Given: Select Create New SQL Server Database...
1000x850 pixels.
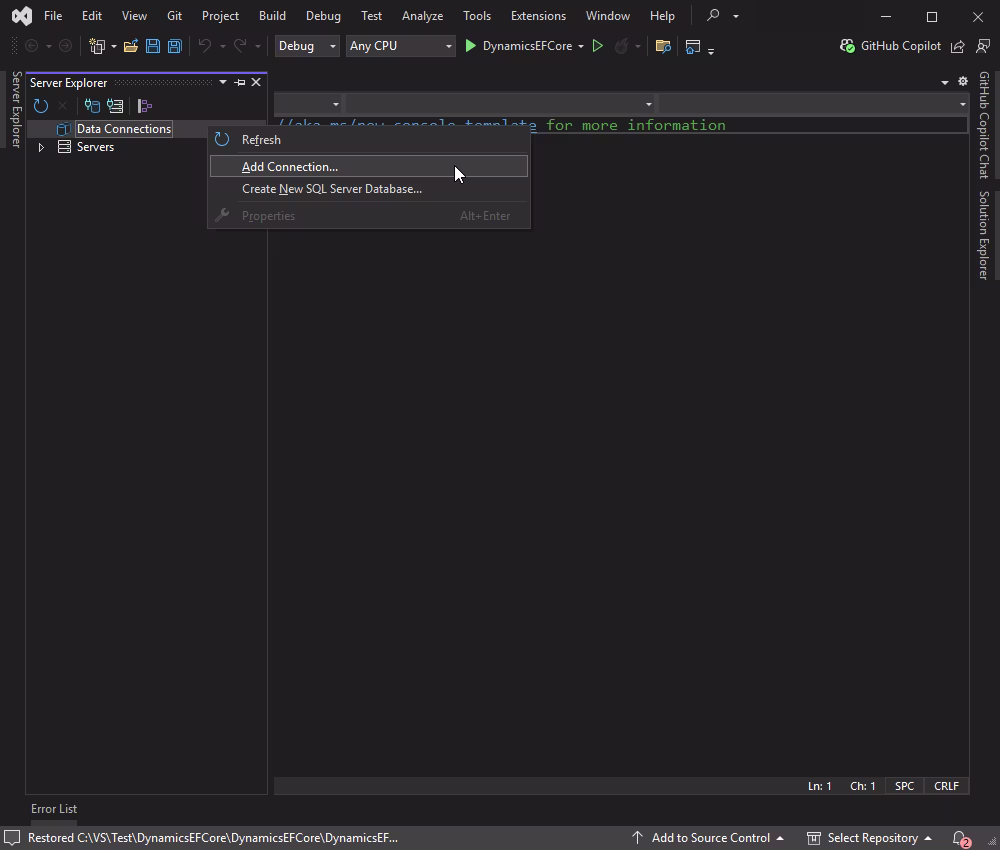Looking at the screenshot, I should (x=369, y=189).
